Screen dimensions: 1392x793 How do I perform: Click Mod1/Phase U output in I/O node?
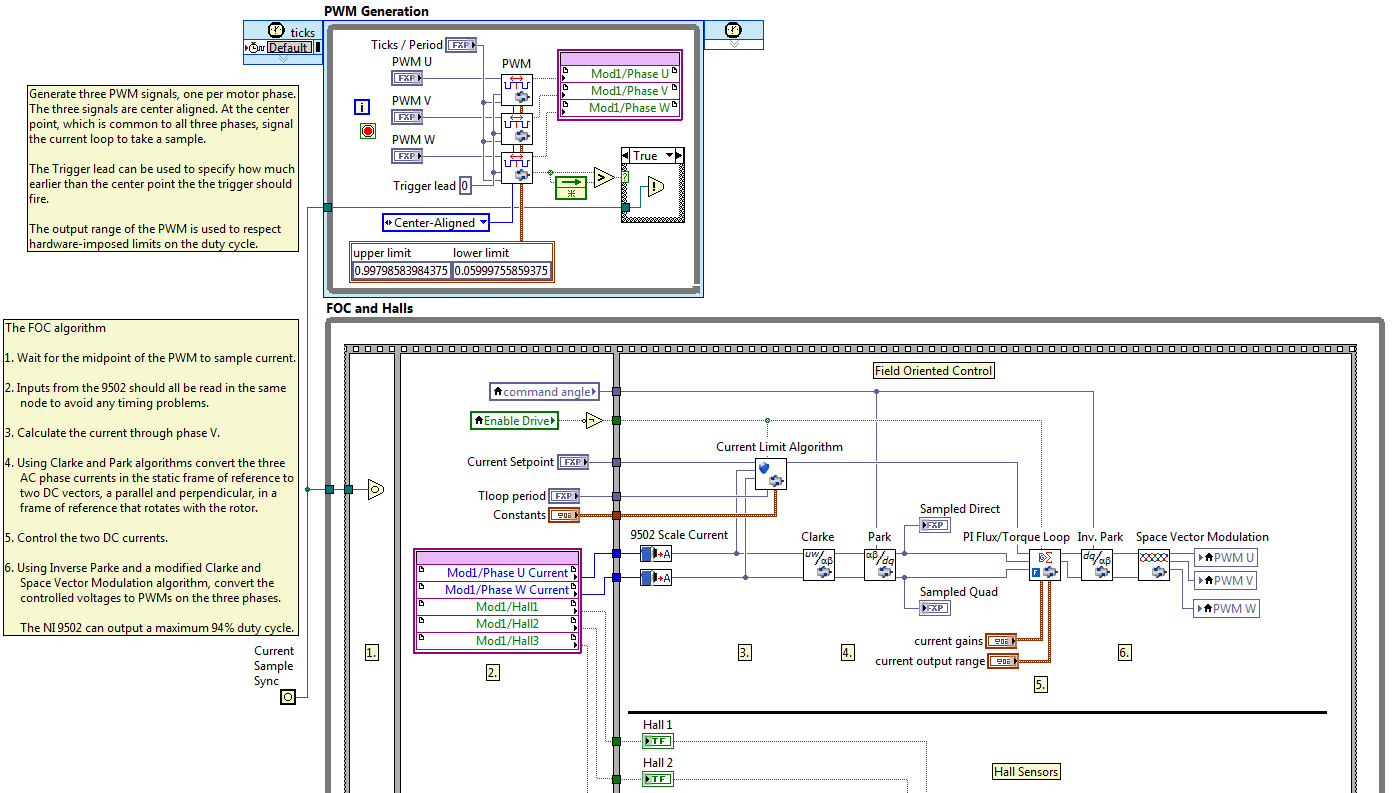point(619,74)
